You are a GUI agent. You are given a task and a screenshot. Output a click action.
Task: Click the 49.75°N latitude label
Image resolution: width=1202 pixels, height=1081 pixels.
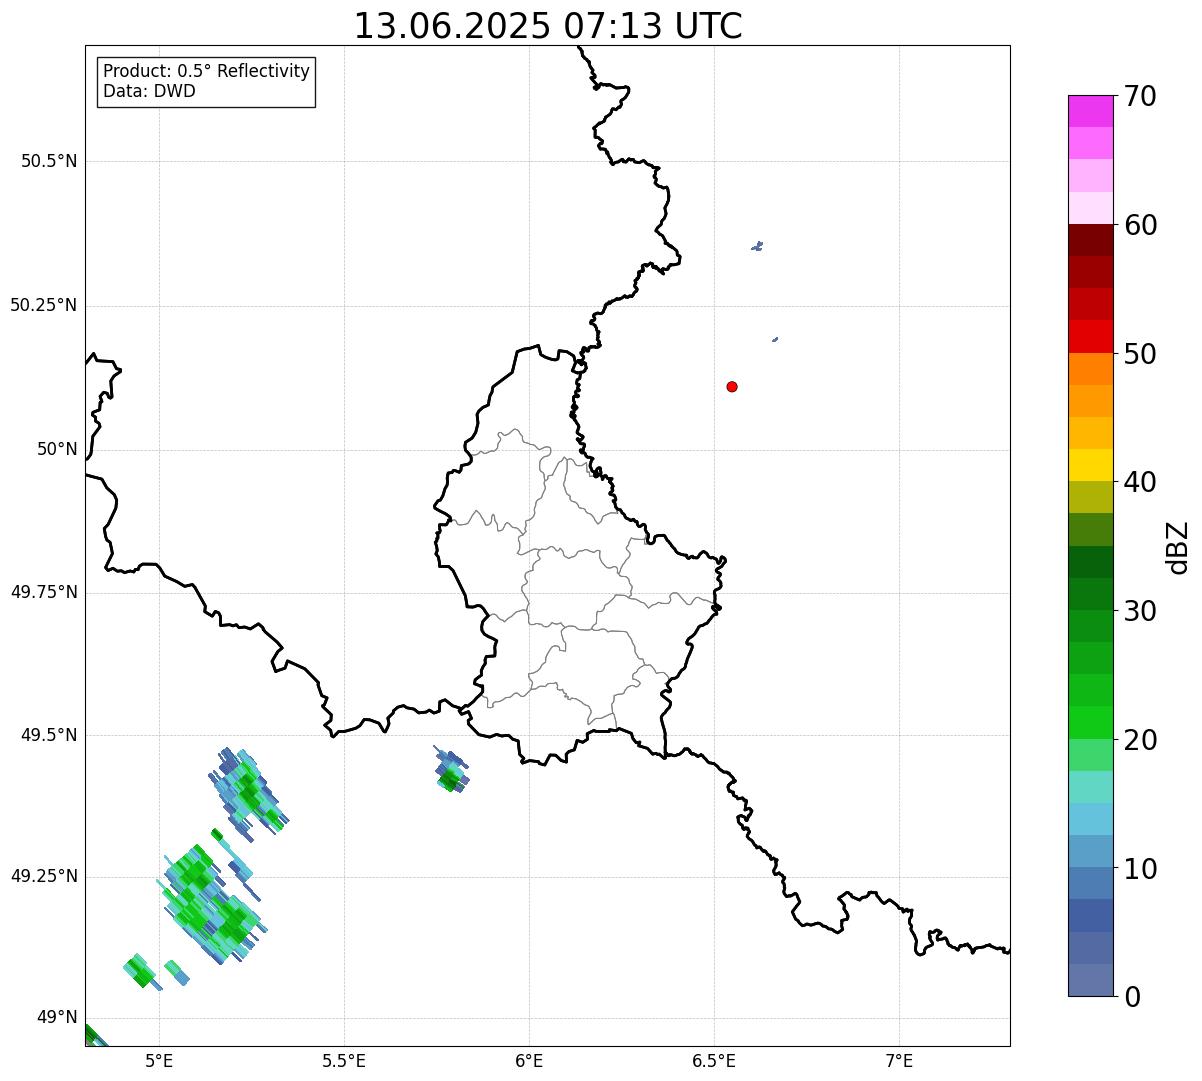[43, 592]
